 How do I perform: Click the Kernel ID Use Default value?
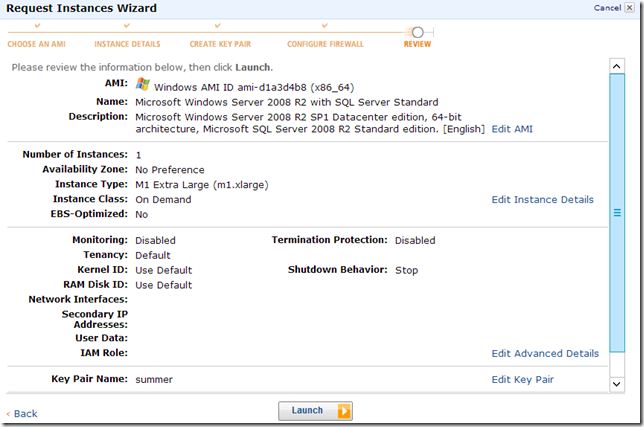(163, 270)
